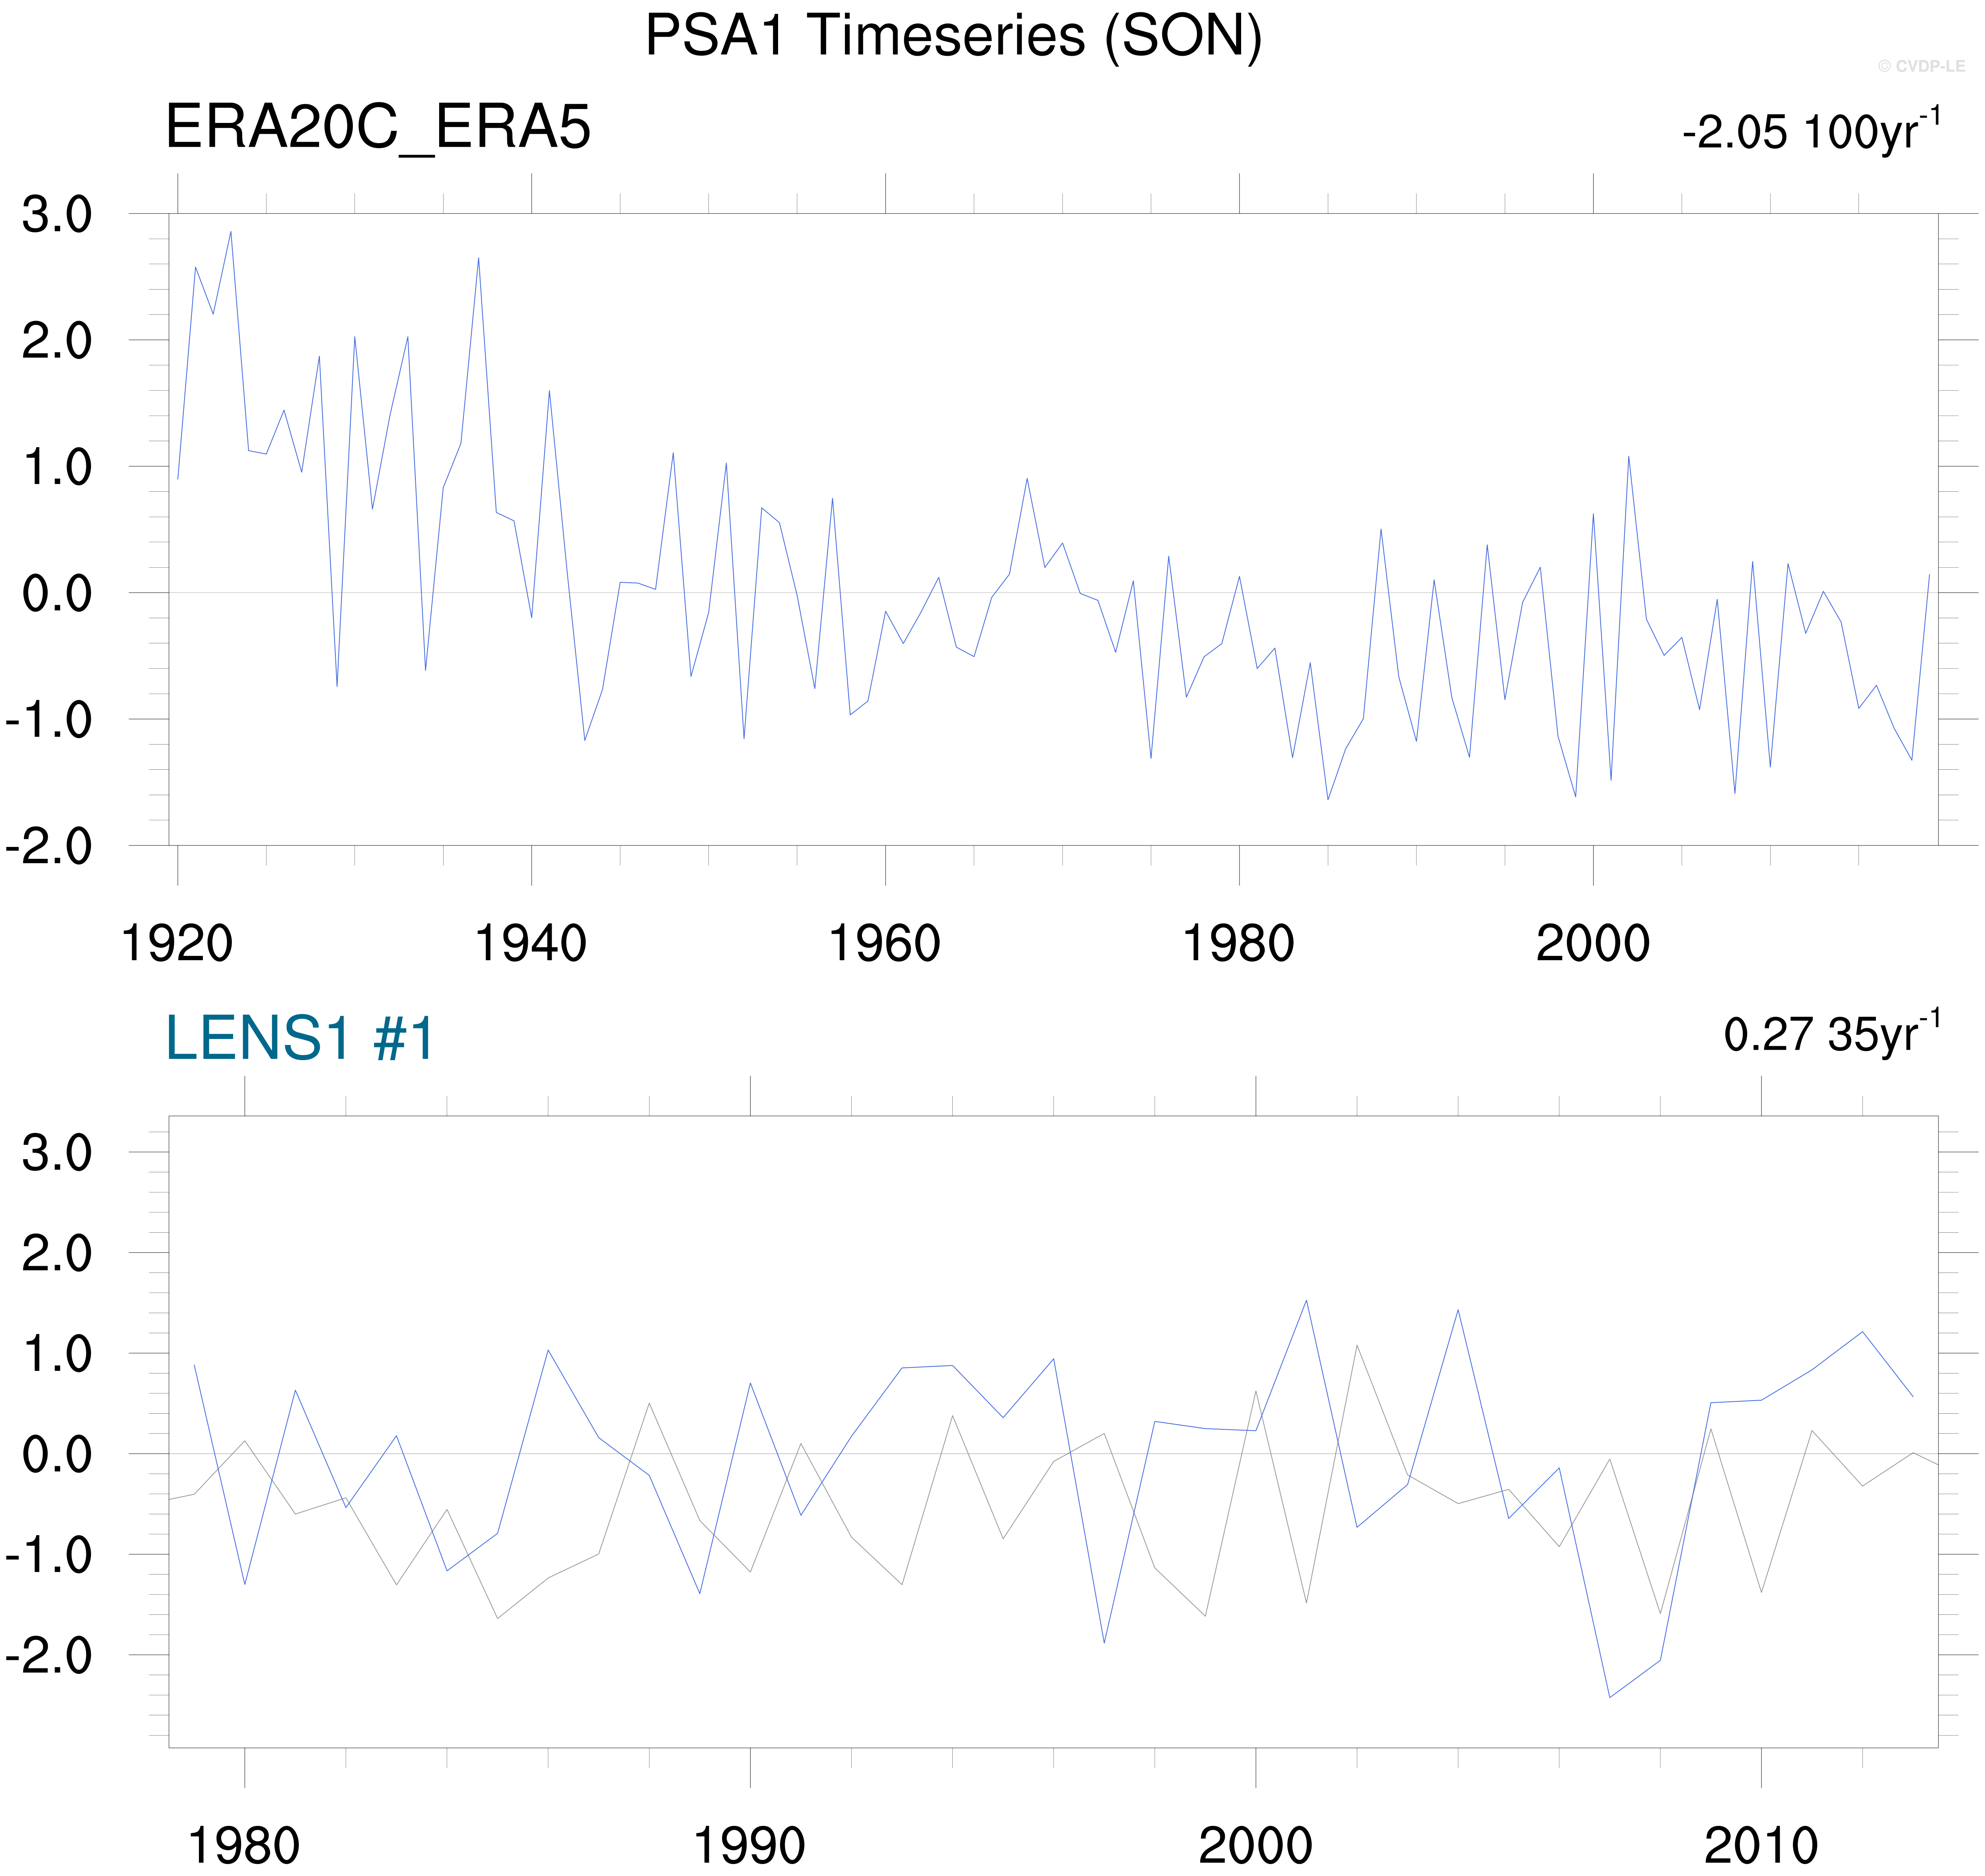Click the 1960 x-axis label

[885, 944]
